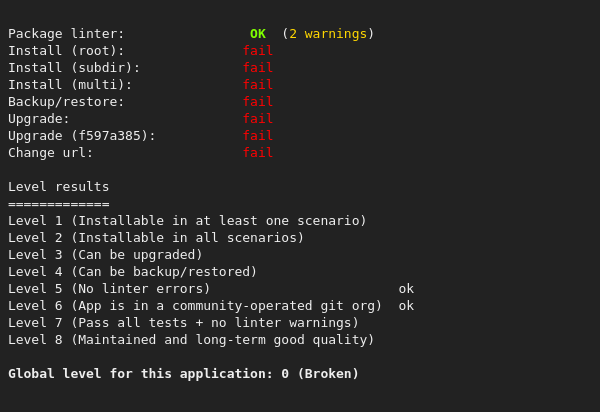600x412 pixels.
Task: Click the fail result for Backup/restore
Action: click(258, 102)
